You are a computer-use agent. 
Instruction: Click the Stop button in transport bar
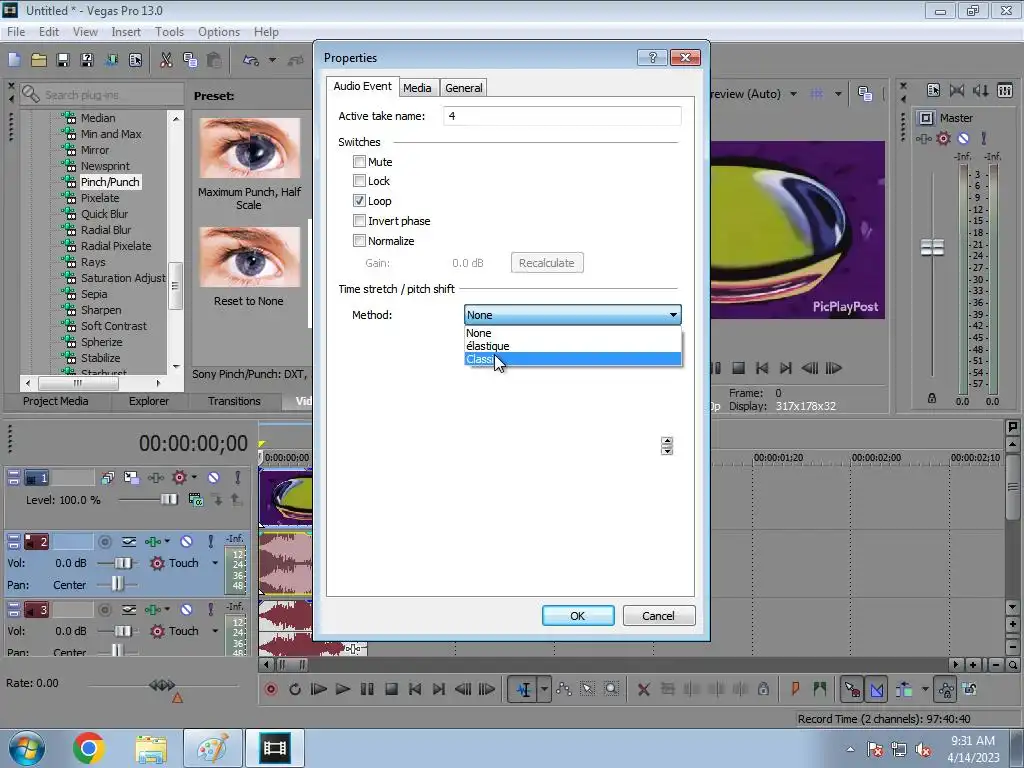coord(391,689)
